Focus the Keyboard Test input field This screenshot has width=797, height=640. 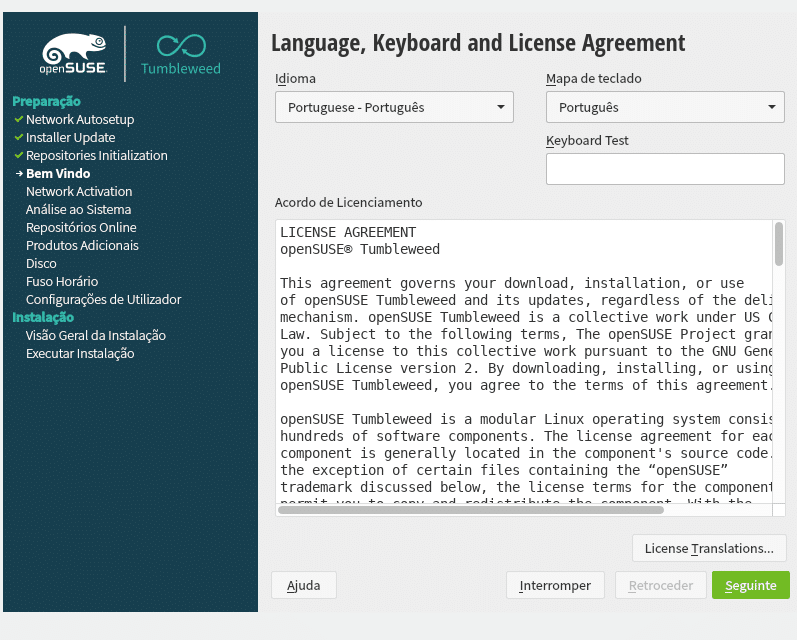pos(665,169)
